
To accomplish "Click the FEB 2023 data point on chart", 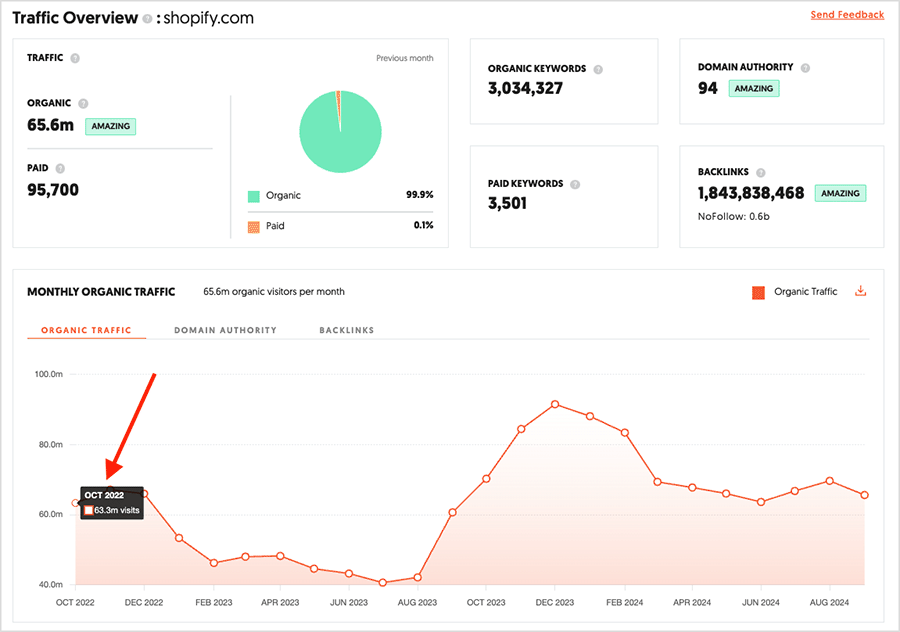I will click(x=214, y=563).
